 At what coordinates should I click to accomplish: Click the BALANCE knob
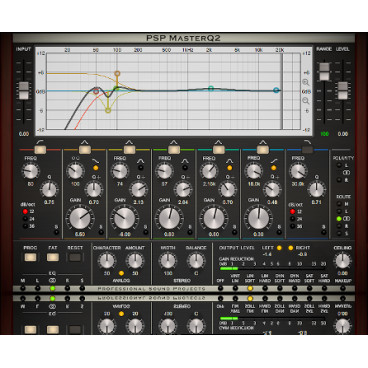196,261
